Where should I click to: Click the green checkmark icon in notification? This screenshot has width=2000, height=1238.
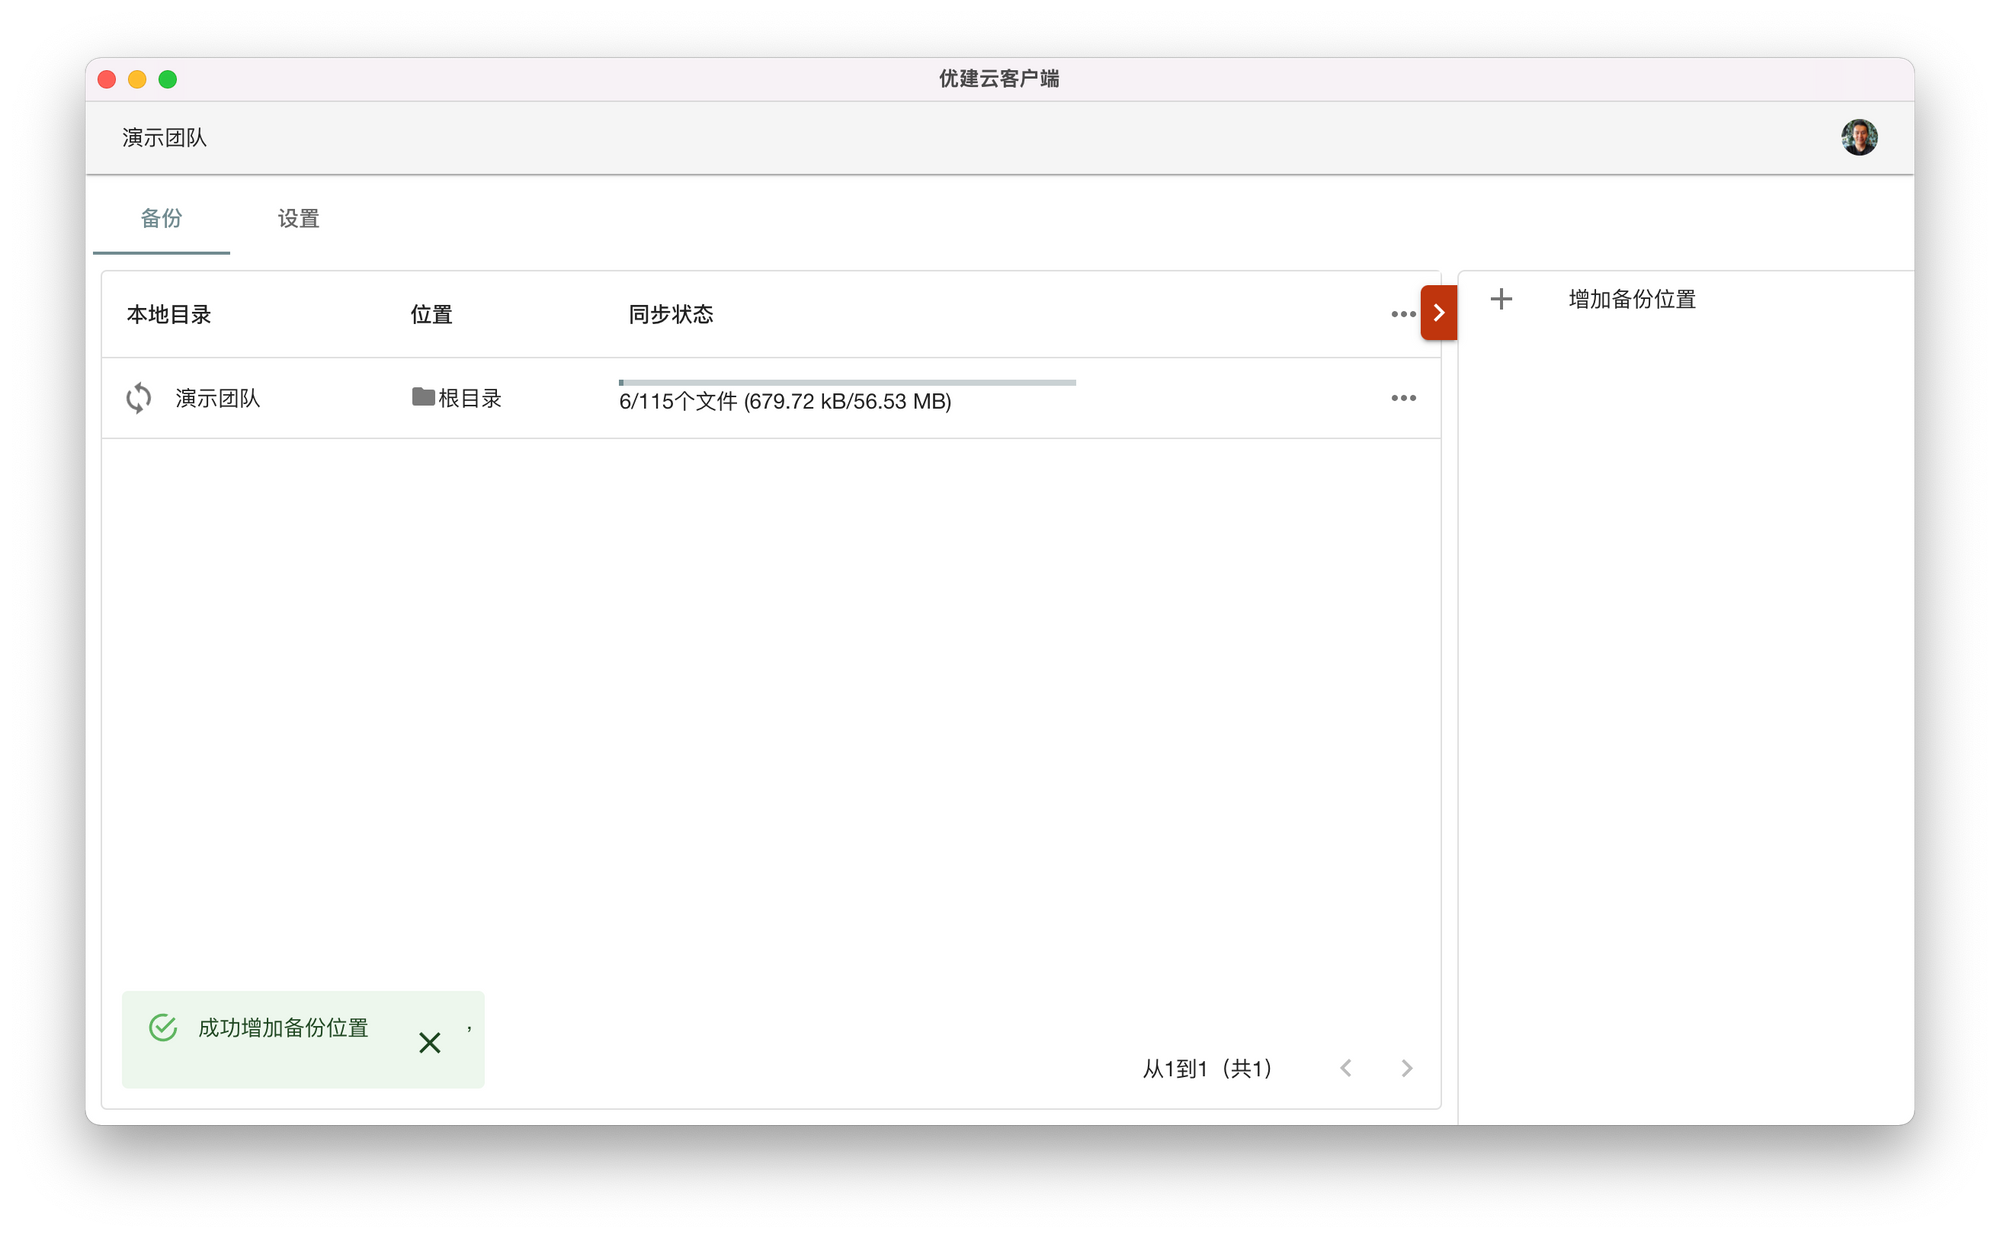coord(163,1027)
